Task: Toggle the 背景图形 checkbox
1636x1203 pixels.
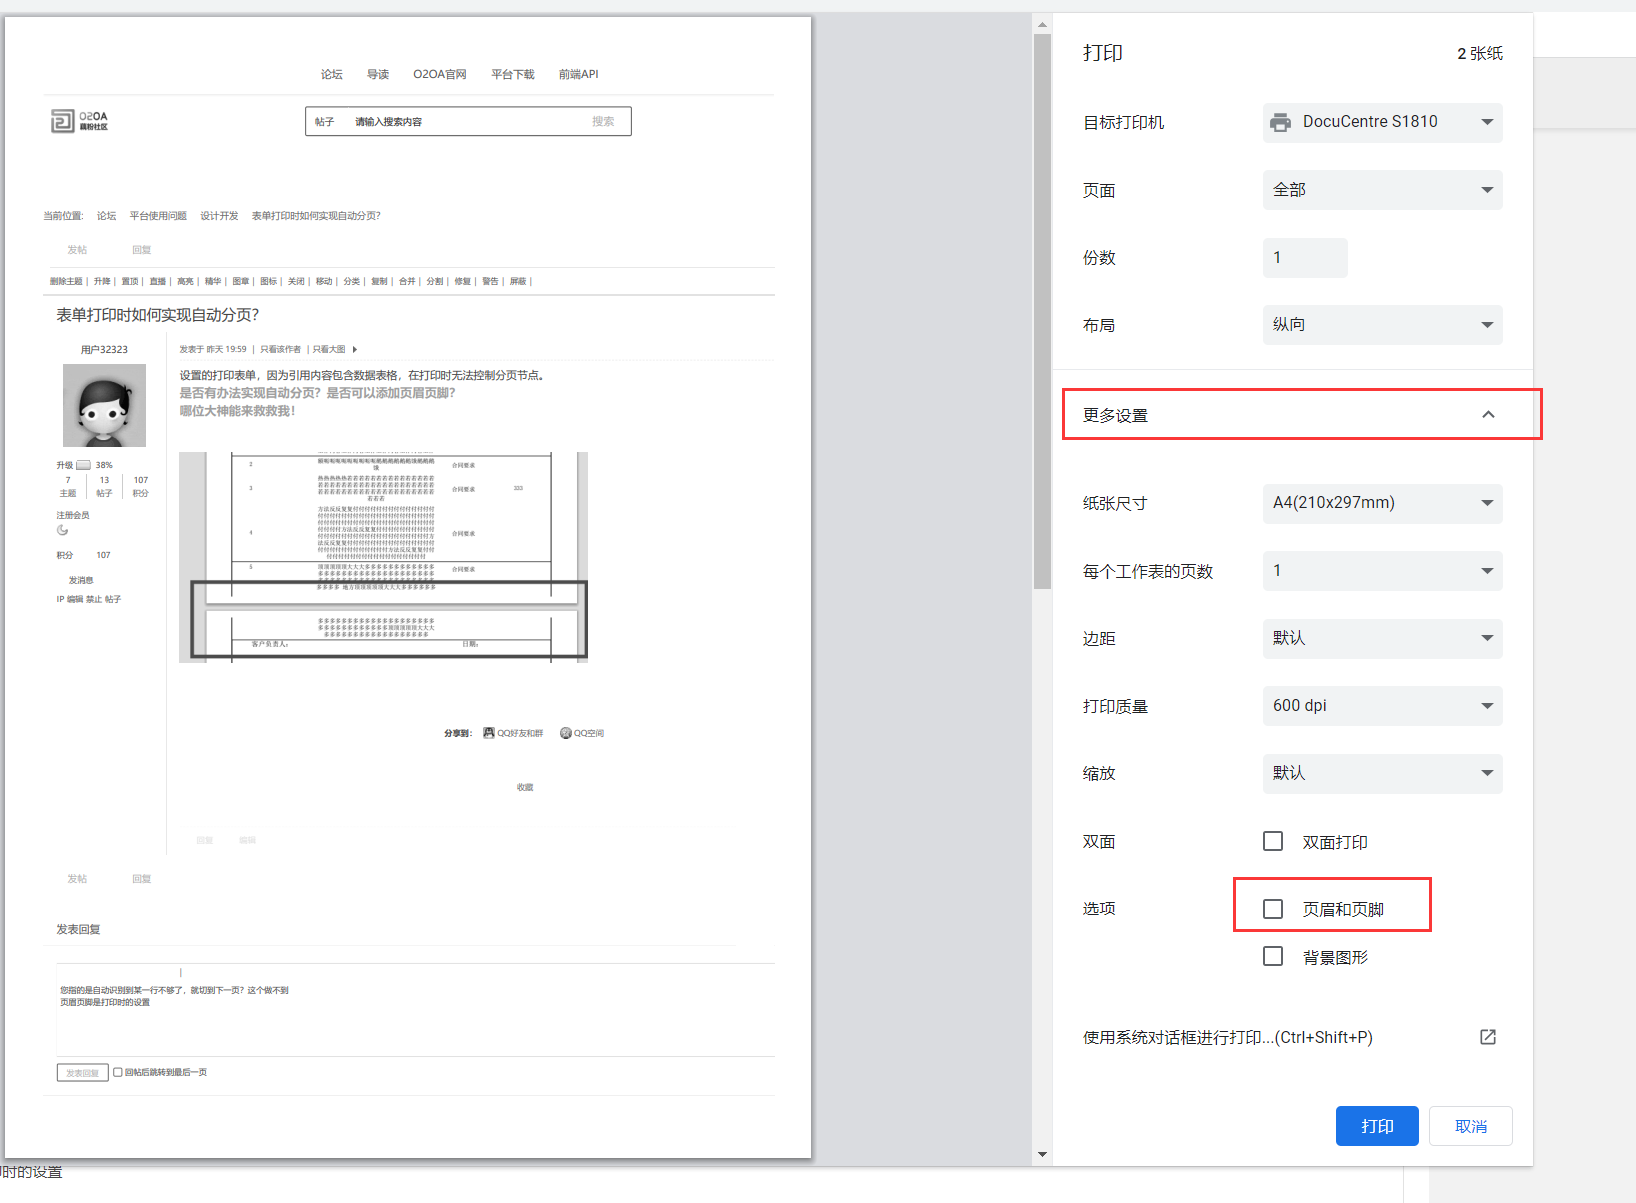Action: pos(1273,957)
